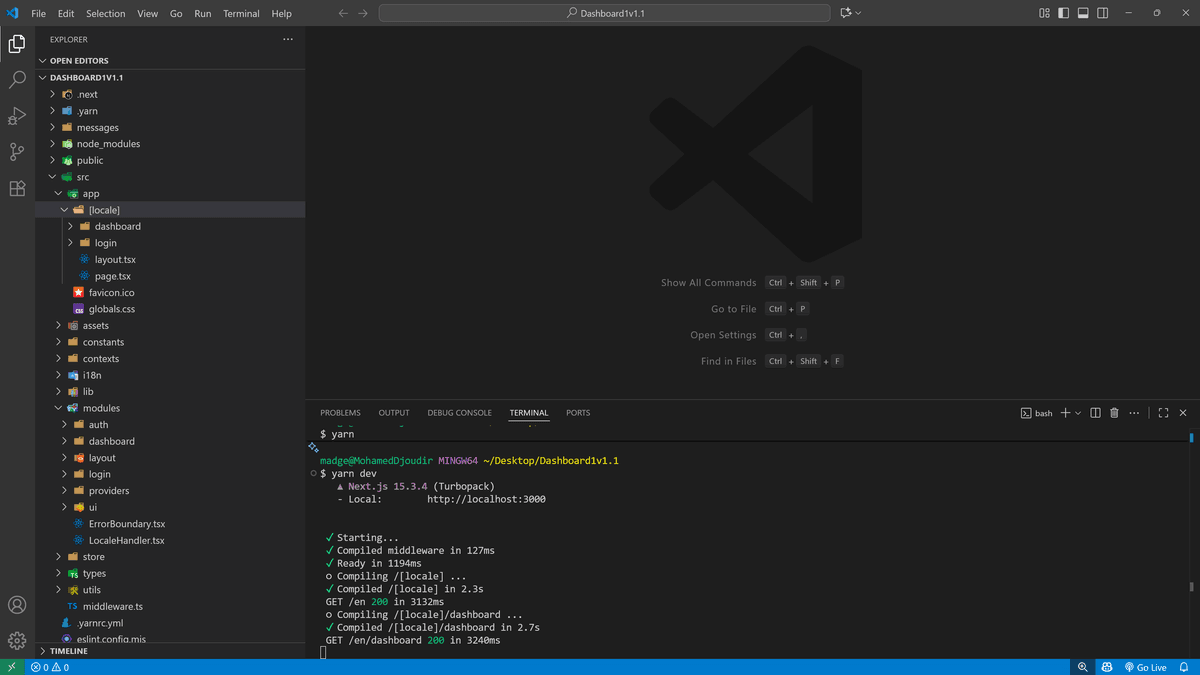Open the Terminal menu in menu bar

(x=241, y=13)
